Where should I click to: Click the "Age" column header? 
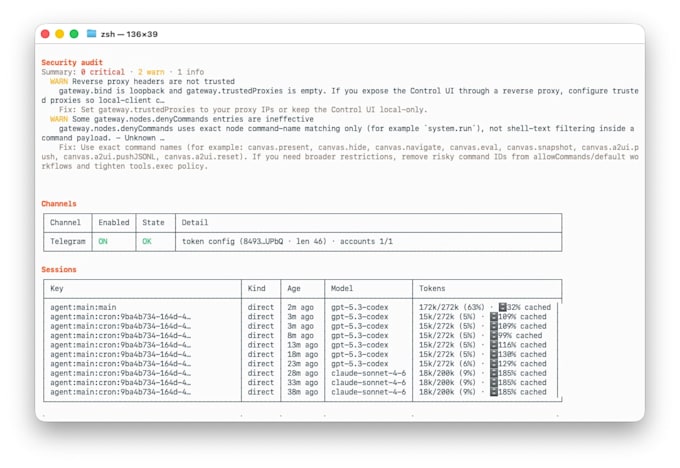(294, 288)
